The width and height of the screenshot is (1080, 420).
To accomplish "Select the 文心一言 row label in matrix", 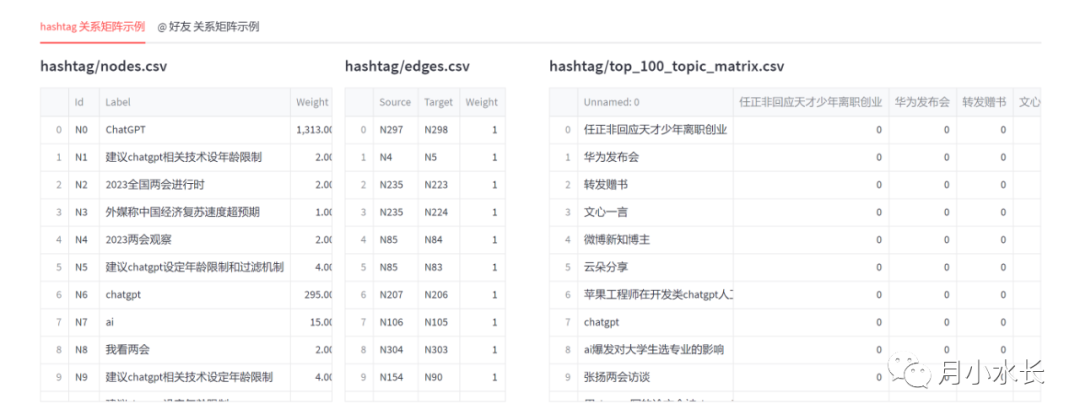I will (x=655, y=212).
